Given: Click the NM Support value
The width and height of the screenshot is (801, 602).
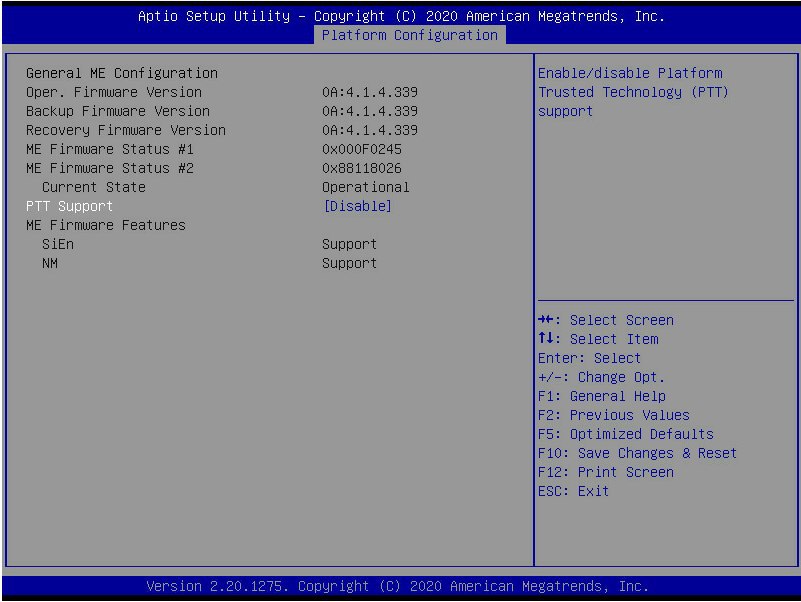Looking at the screenshot, I should tap(349, 263).
